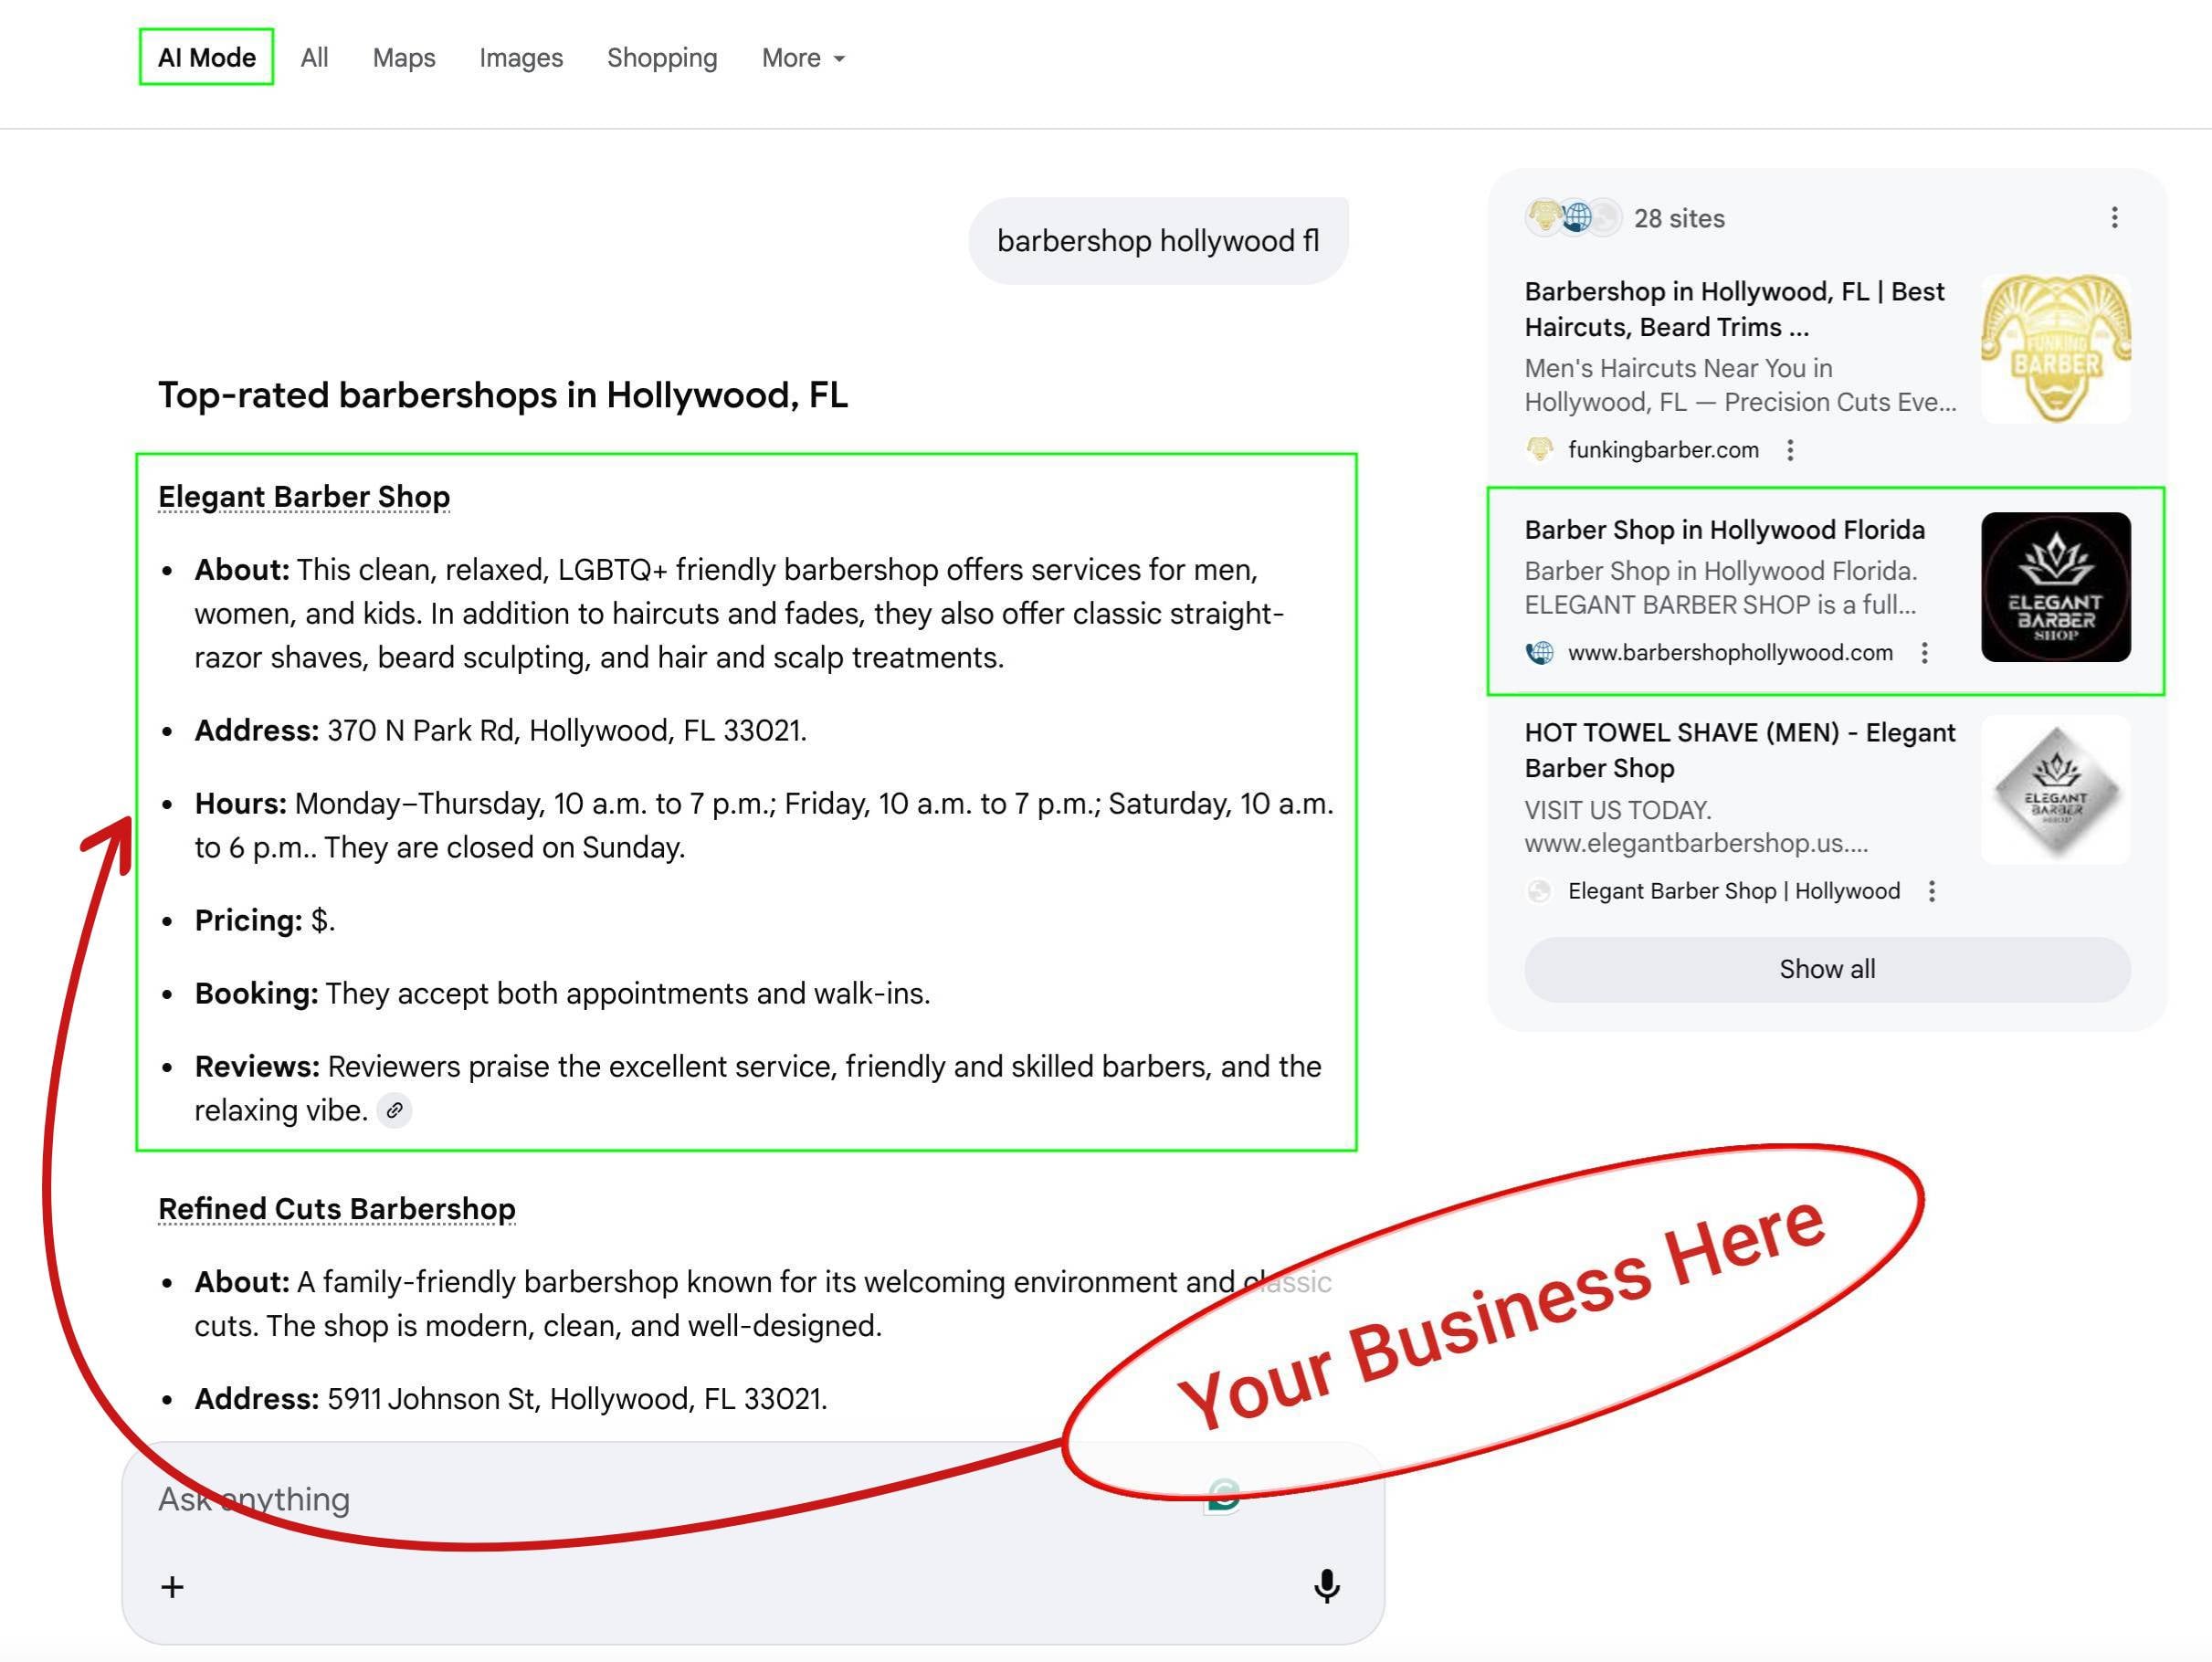The image size is (2212, 1662).
Task: Click the funkingbarber.com favicon
Action: click(x=1540, y=450)
